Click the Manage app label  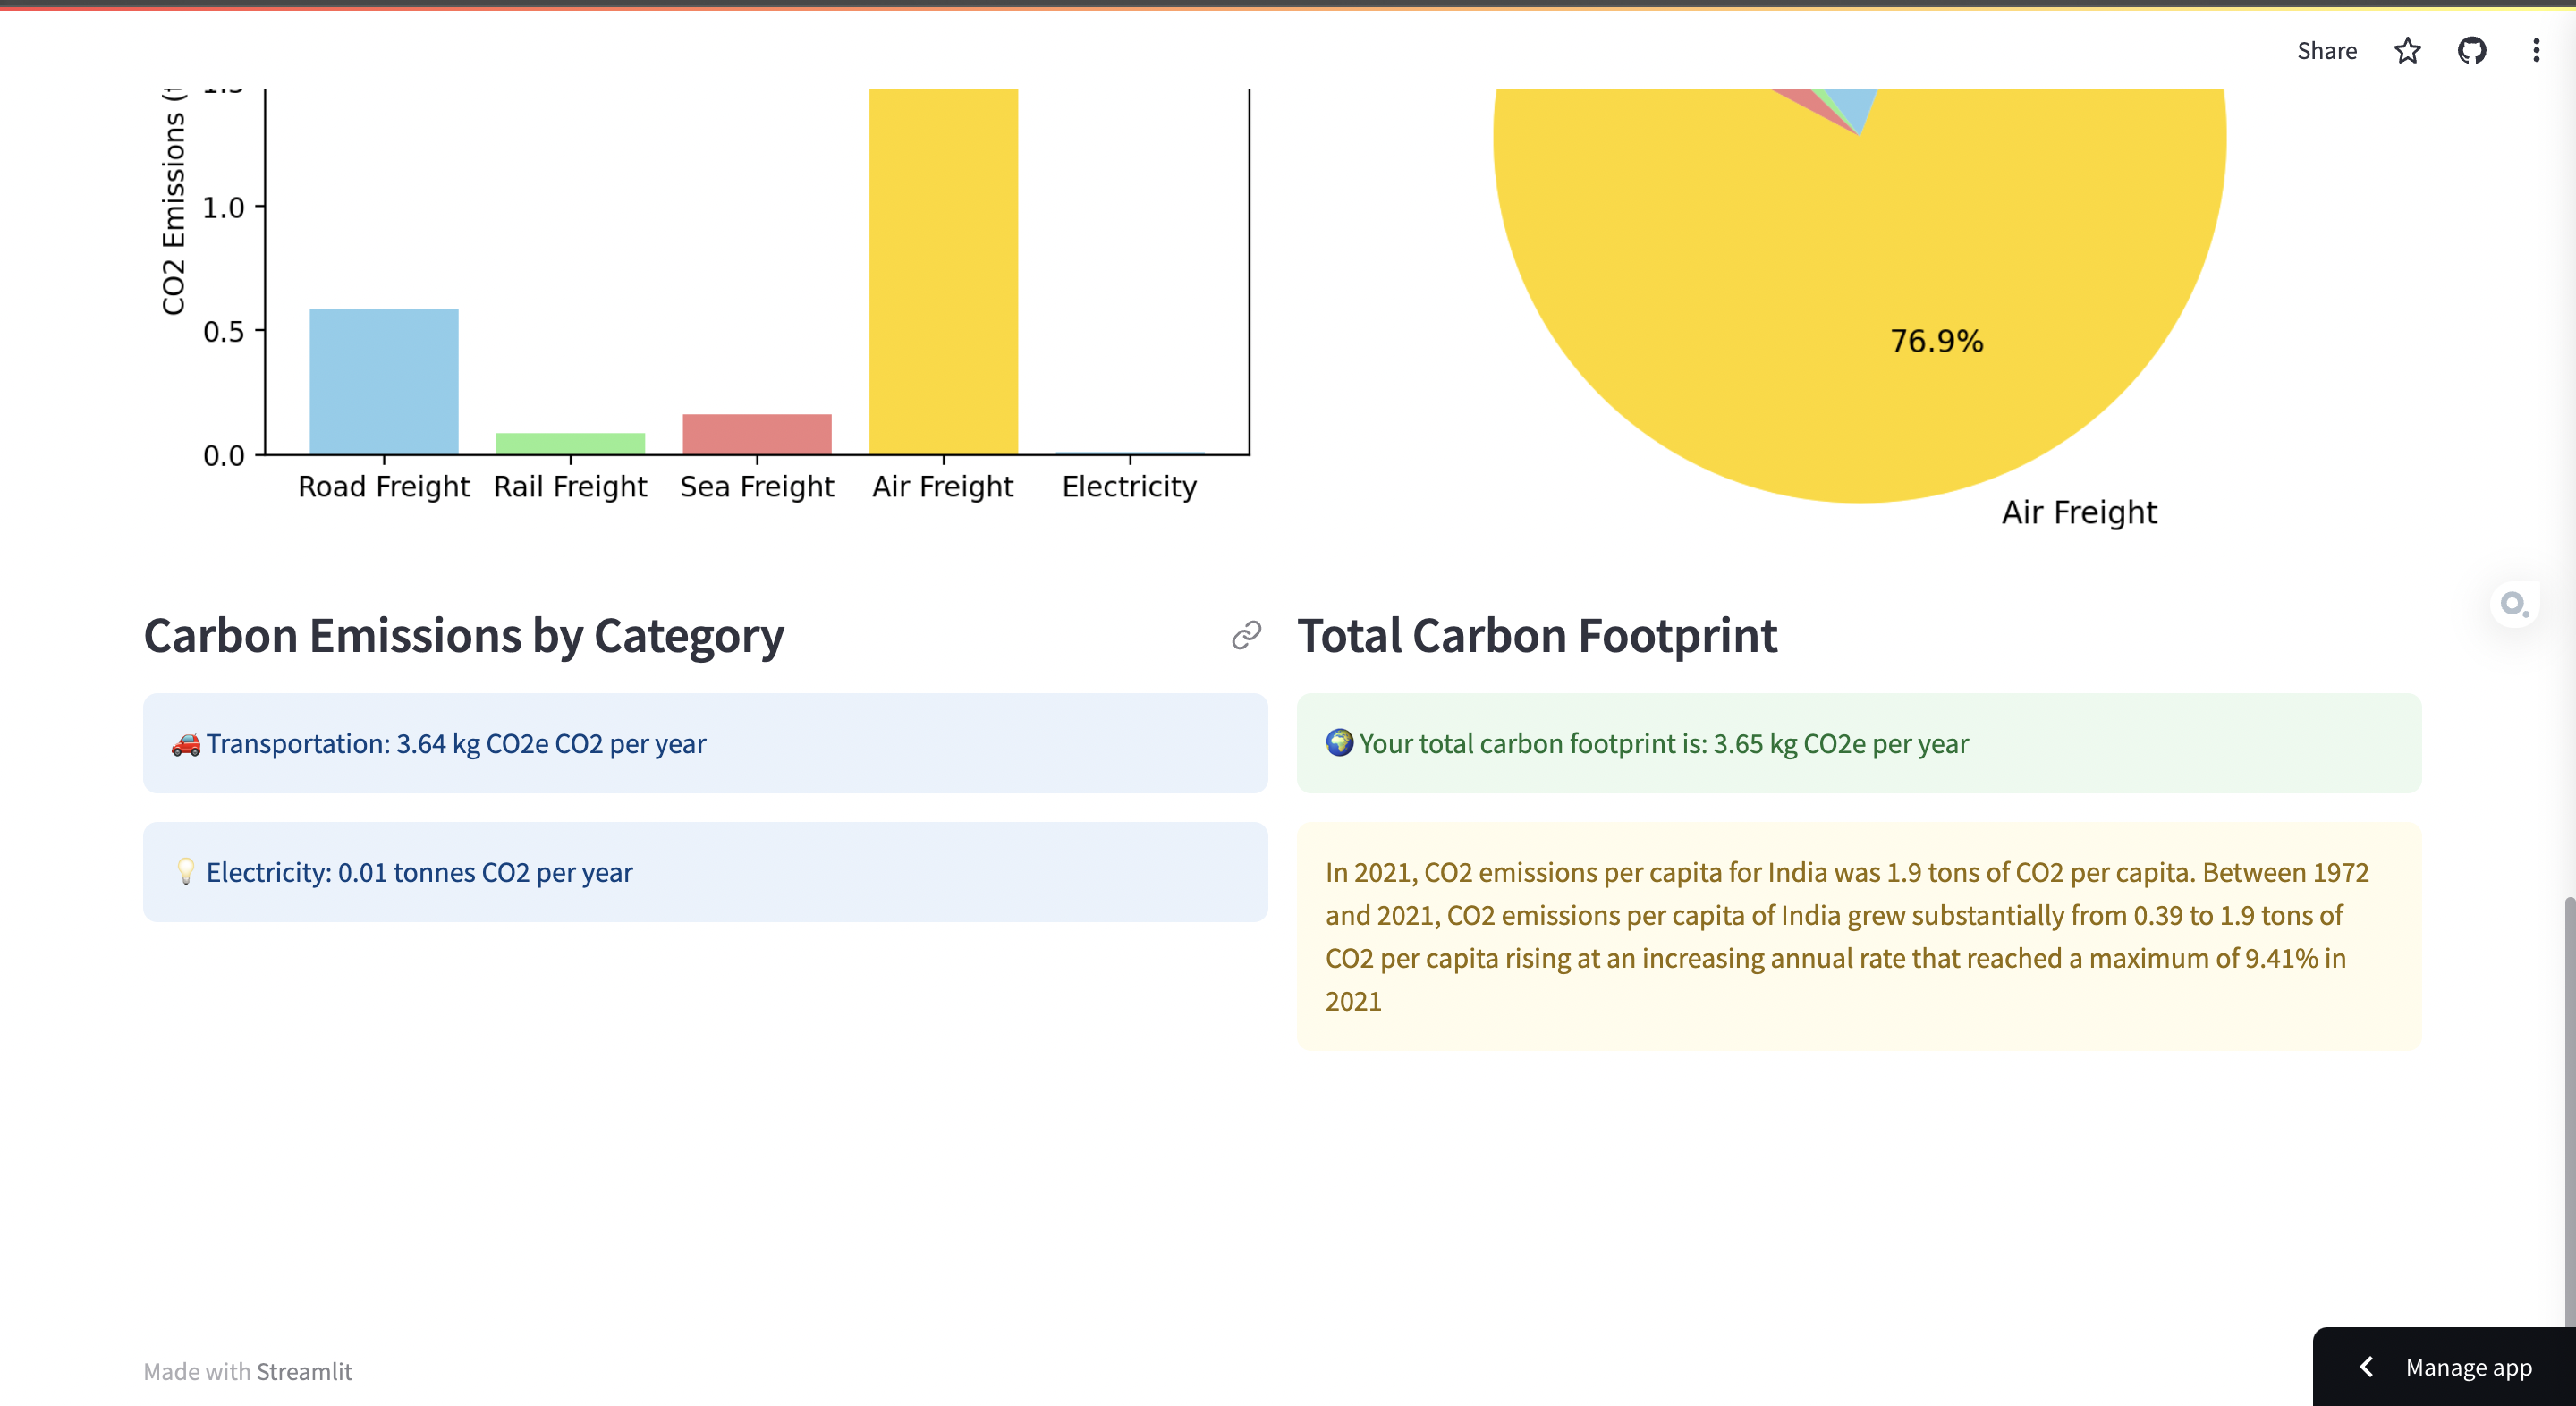point(2468,1366)
